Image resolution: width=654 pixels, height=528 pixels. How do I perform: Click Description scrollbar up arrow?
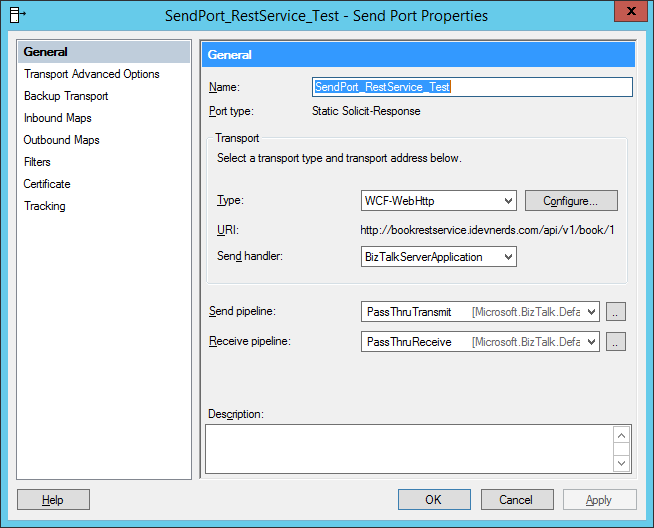click(621, 435)
